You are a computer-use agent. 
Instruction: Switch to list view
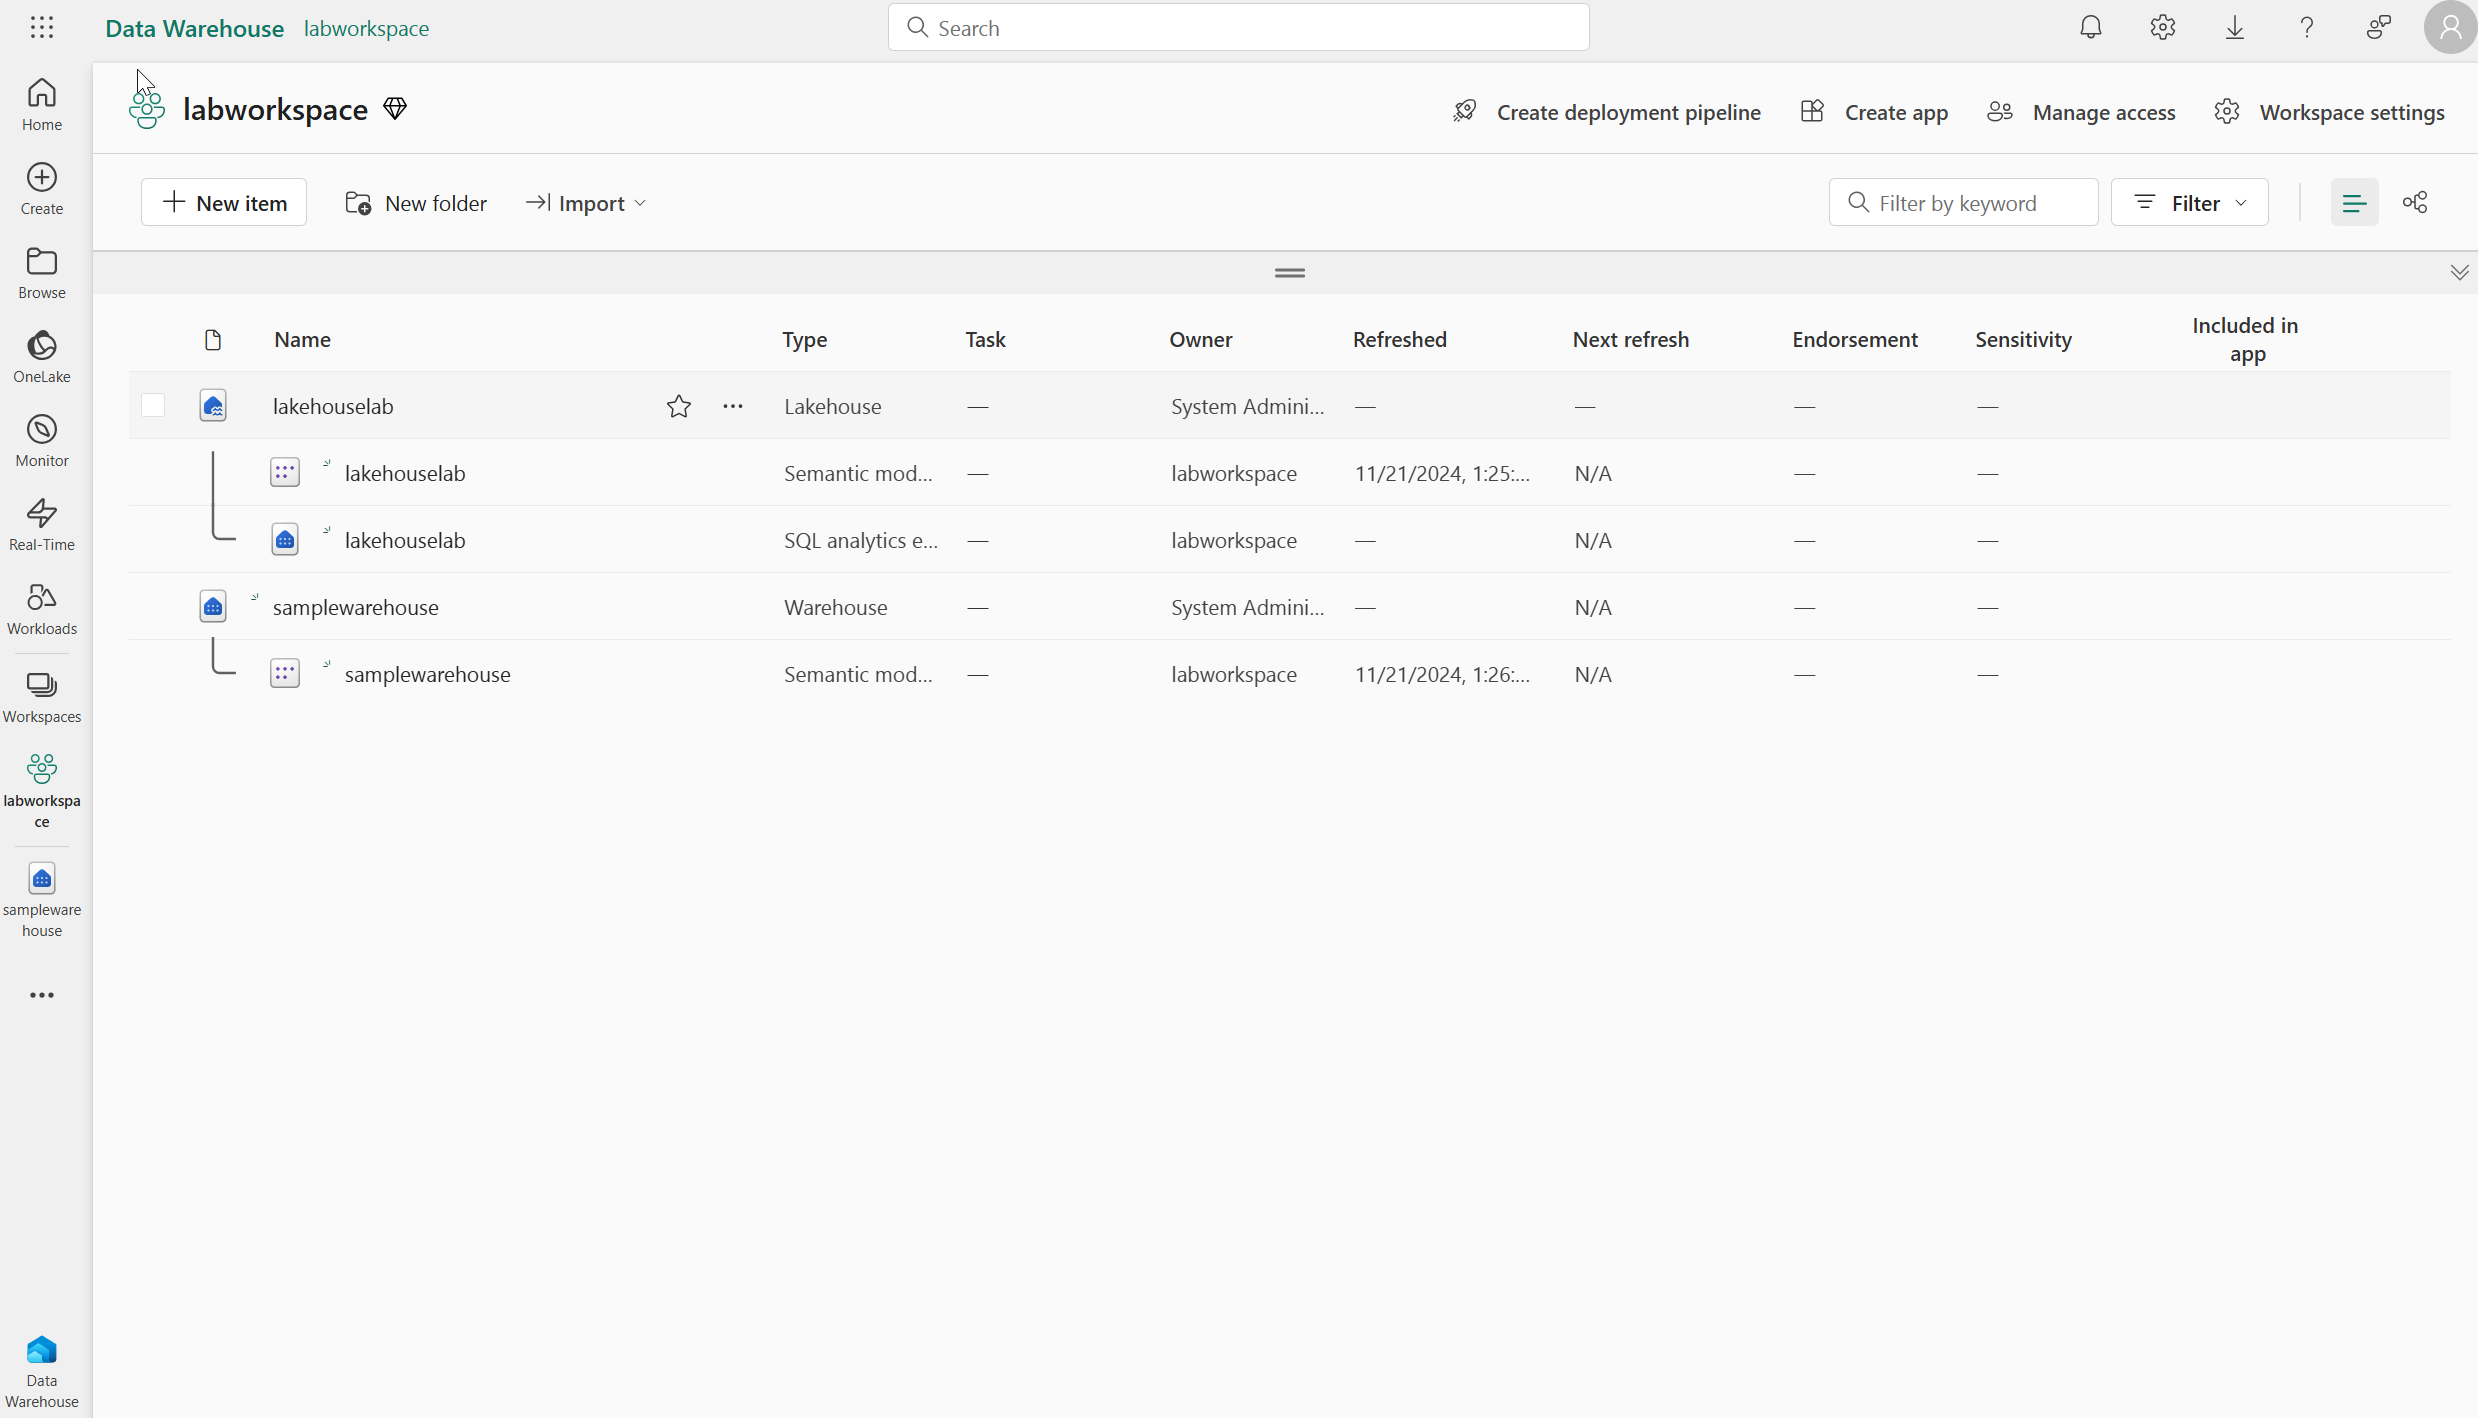(2354, 203)
